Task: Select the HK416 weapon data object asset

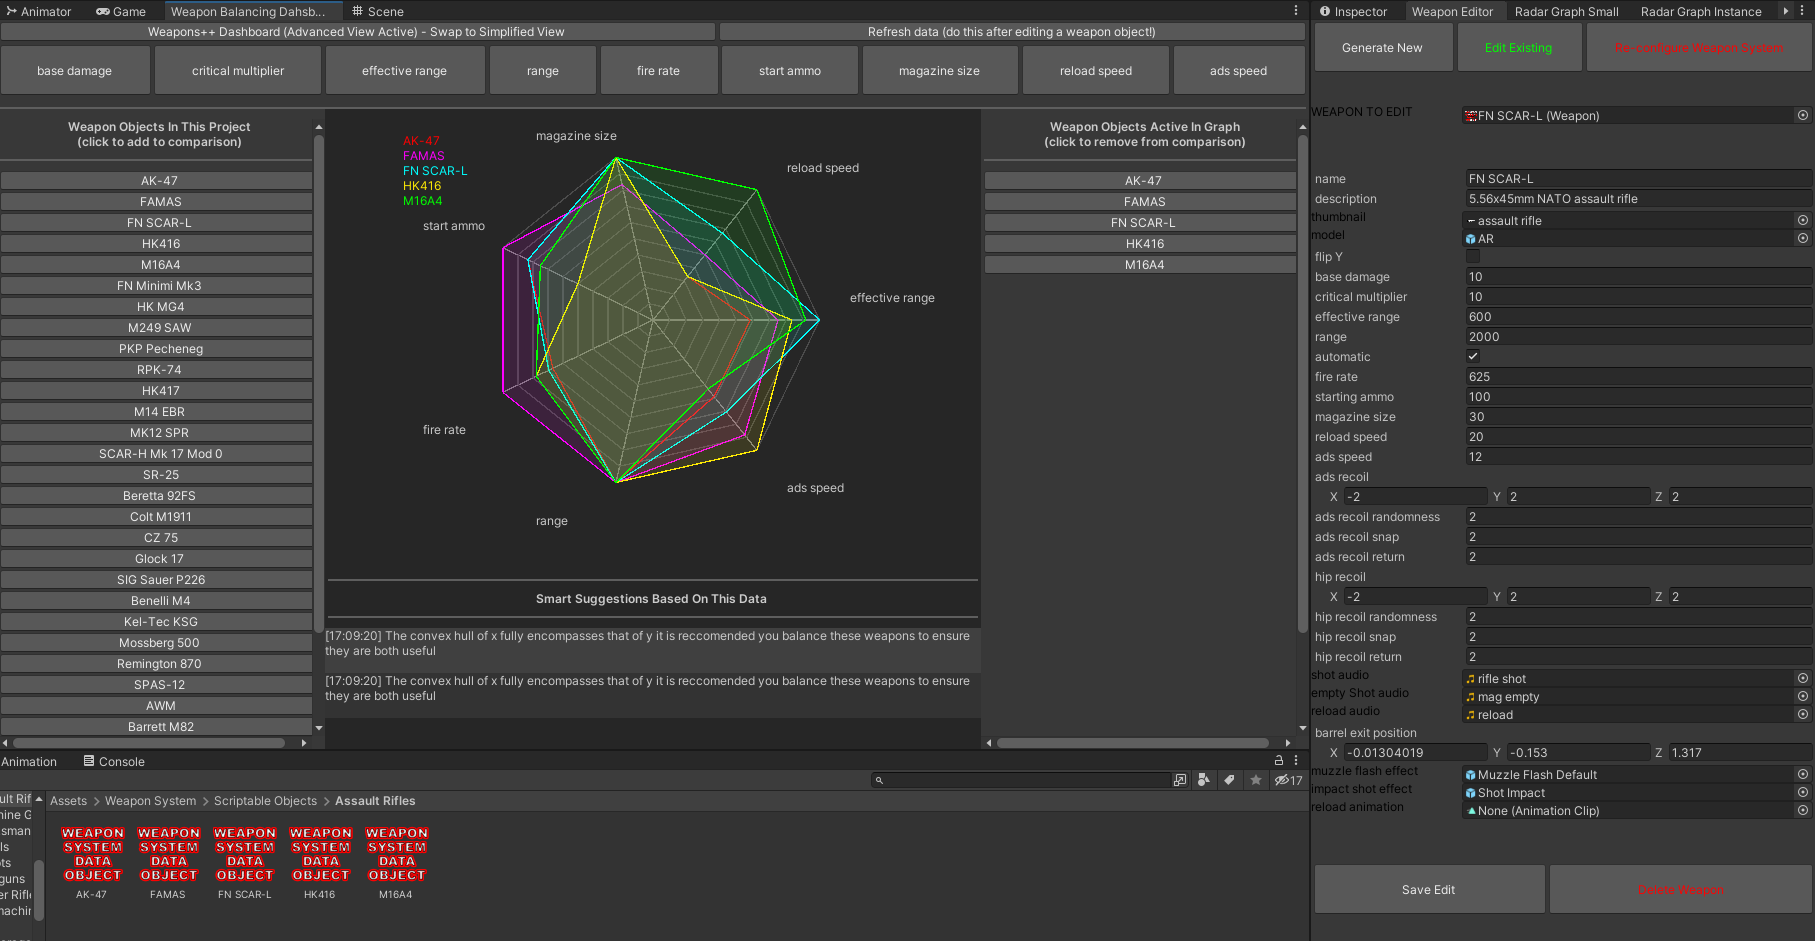Action: point(320,854)
